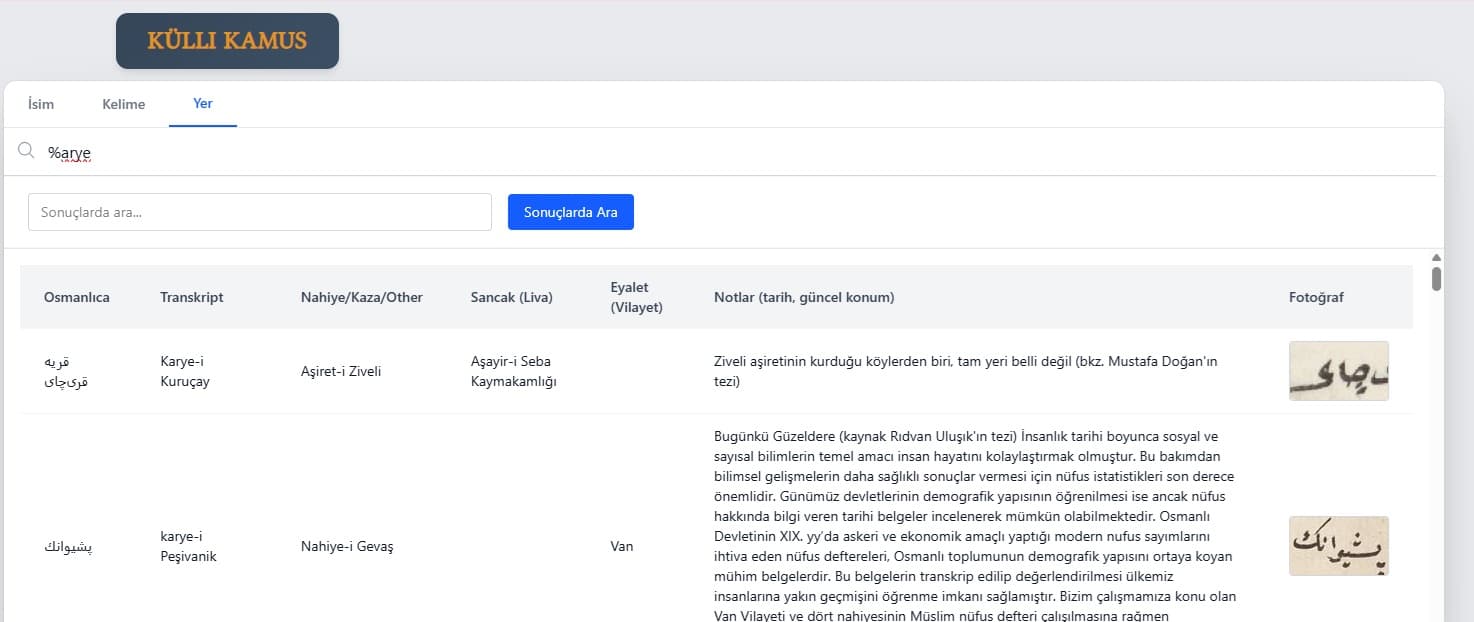1474x622 pixels.
Task: Click the KÜLLI KAMUS logo banner
Action: click(227, 41)
